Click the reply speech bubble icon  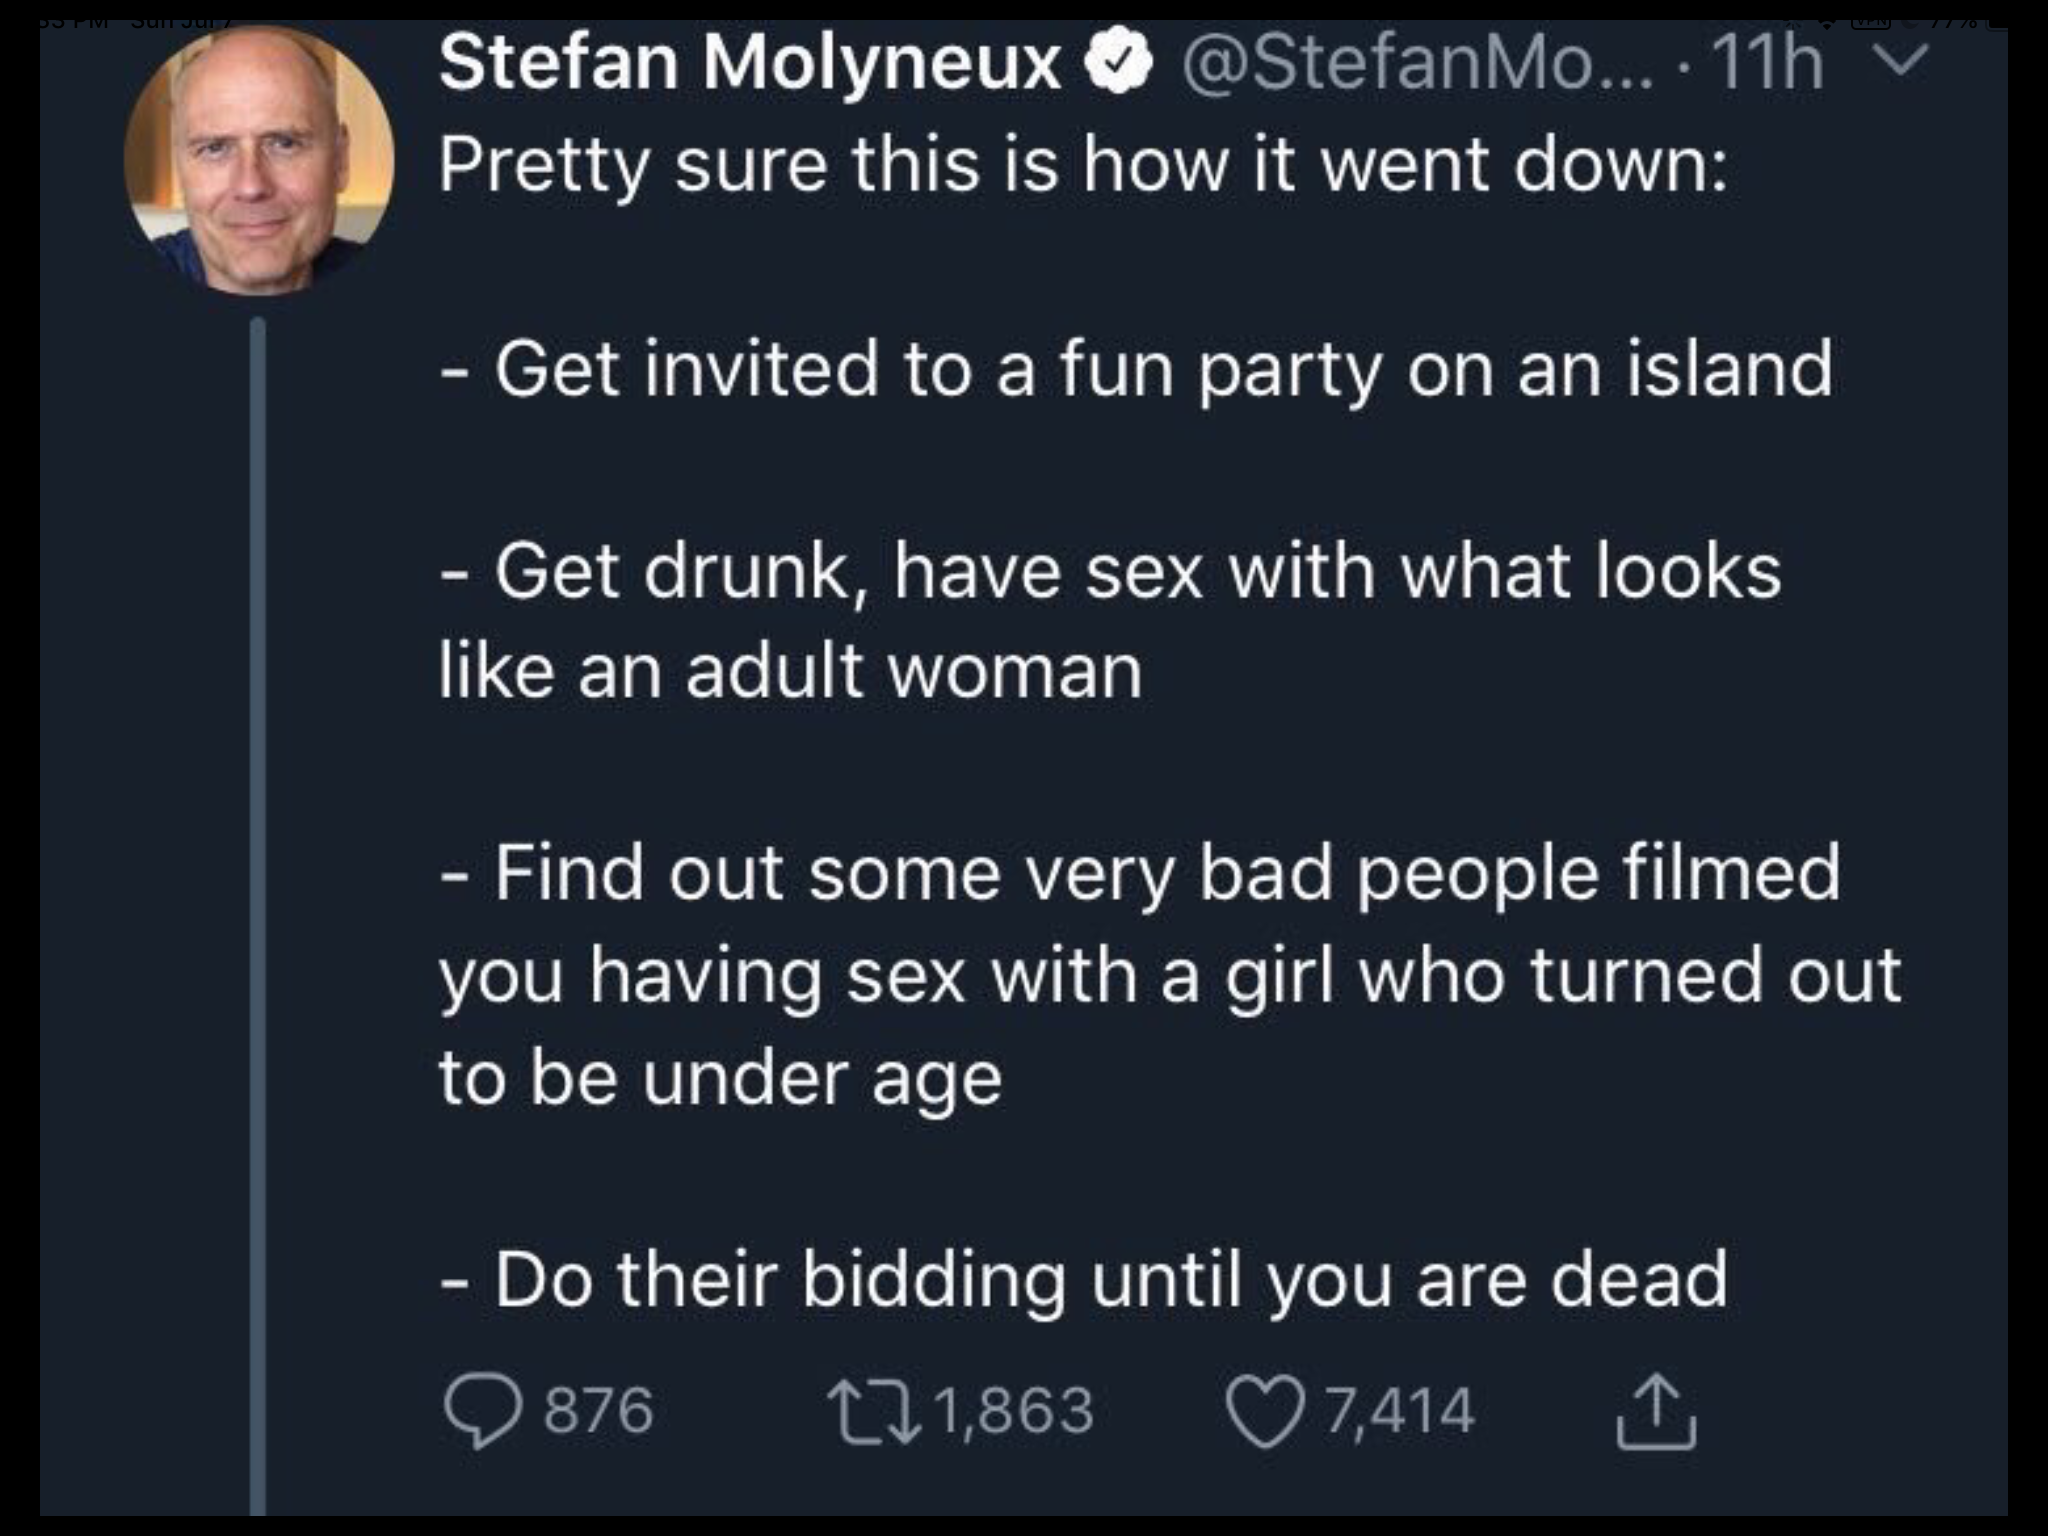pyautogui.click(x=482, y=1411)
